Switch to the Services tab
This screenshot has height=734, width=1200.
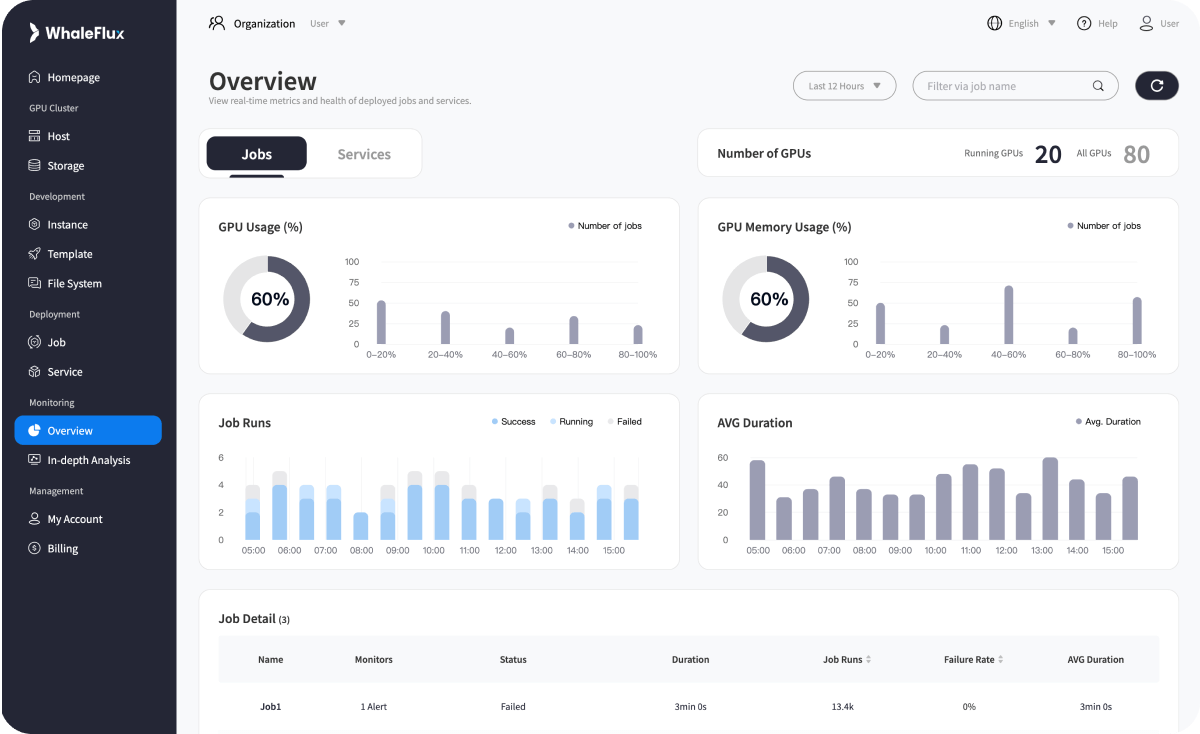pyautogui.click(x=363, y=153)
